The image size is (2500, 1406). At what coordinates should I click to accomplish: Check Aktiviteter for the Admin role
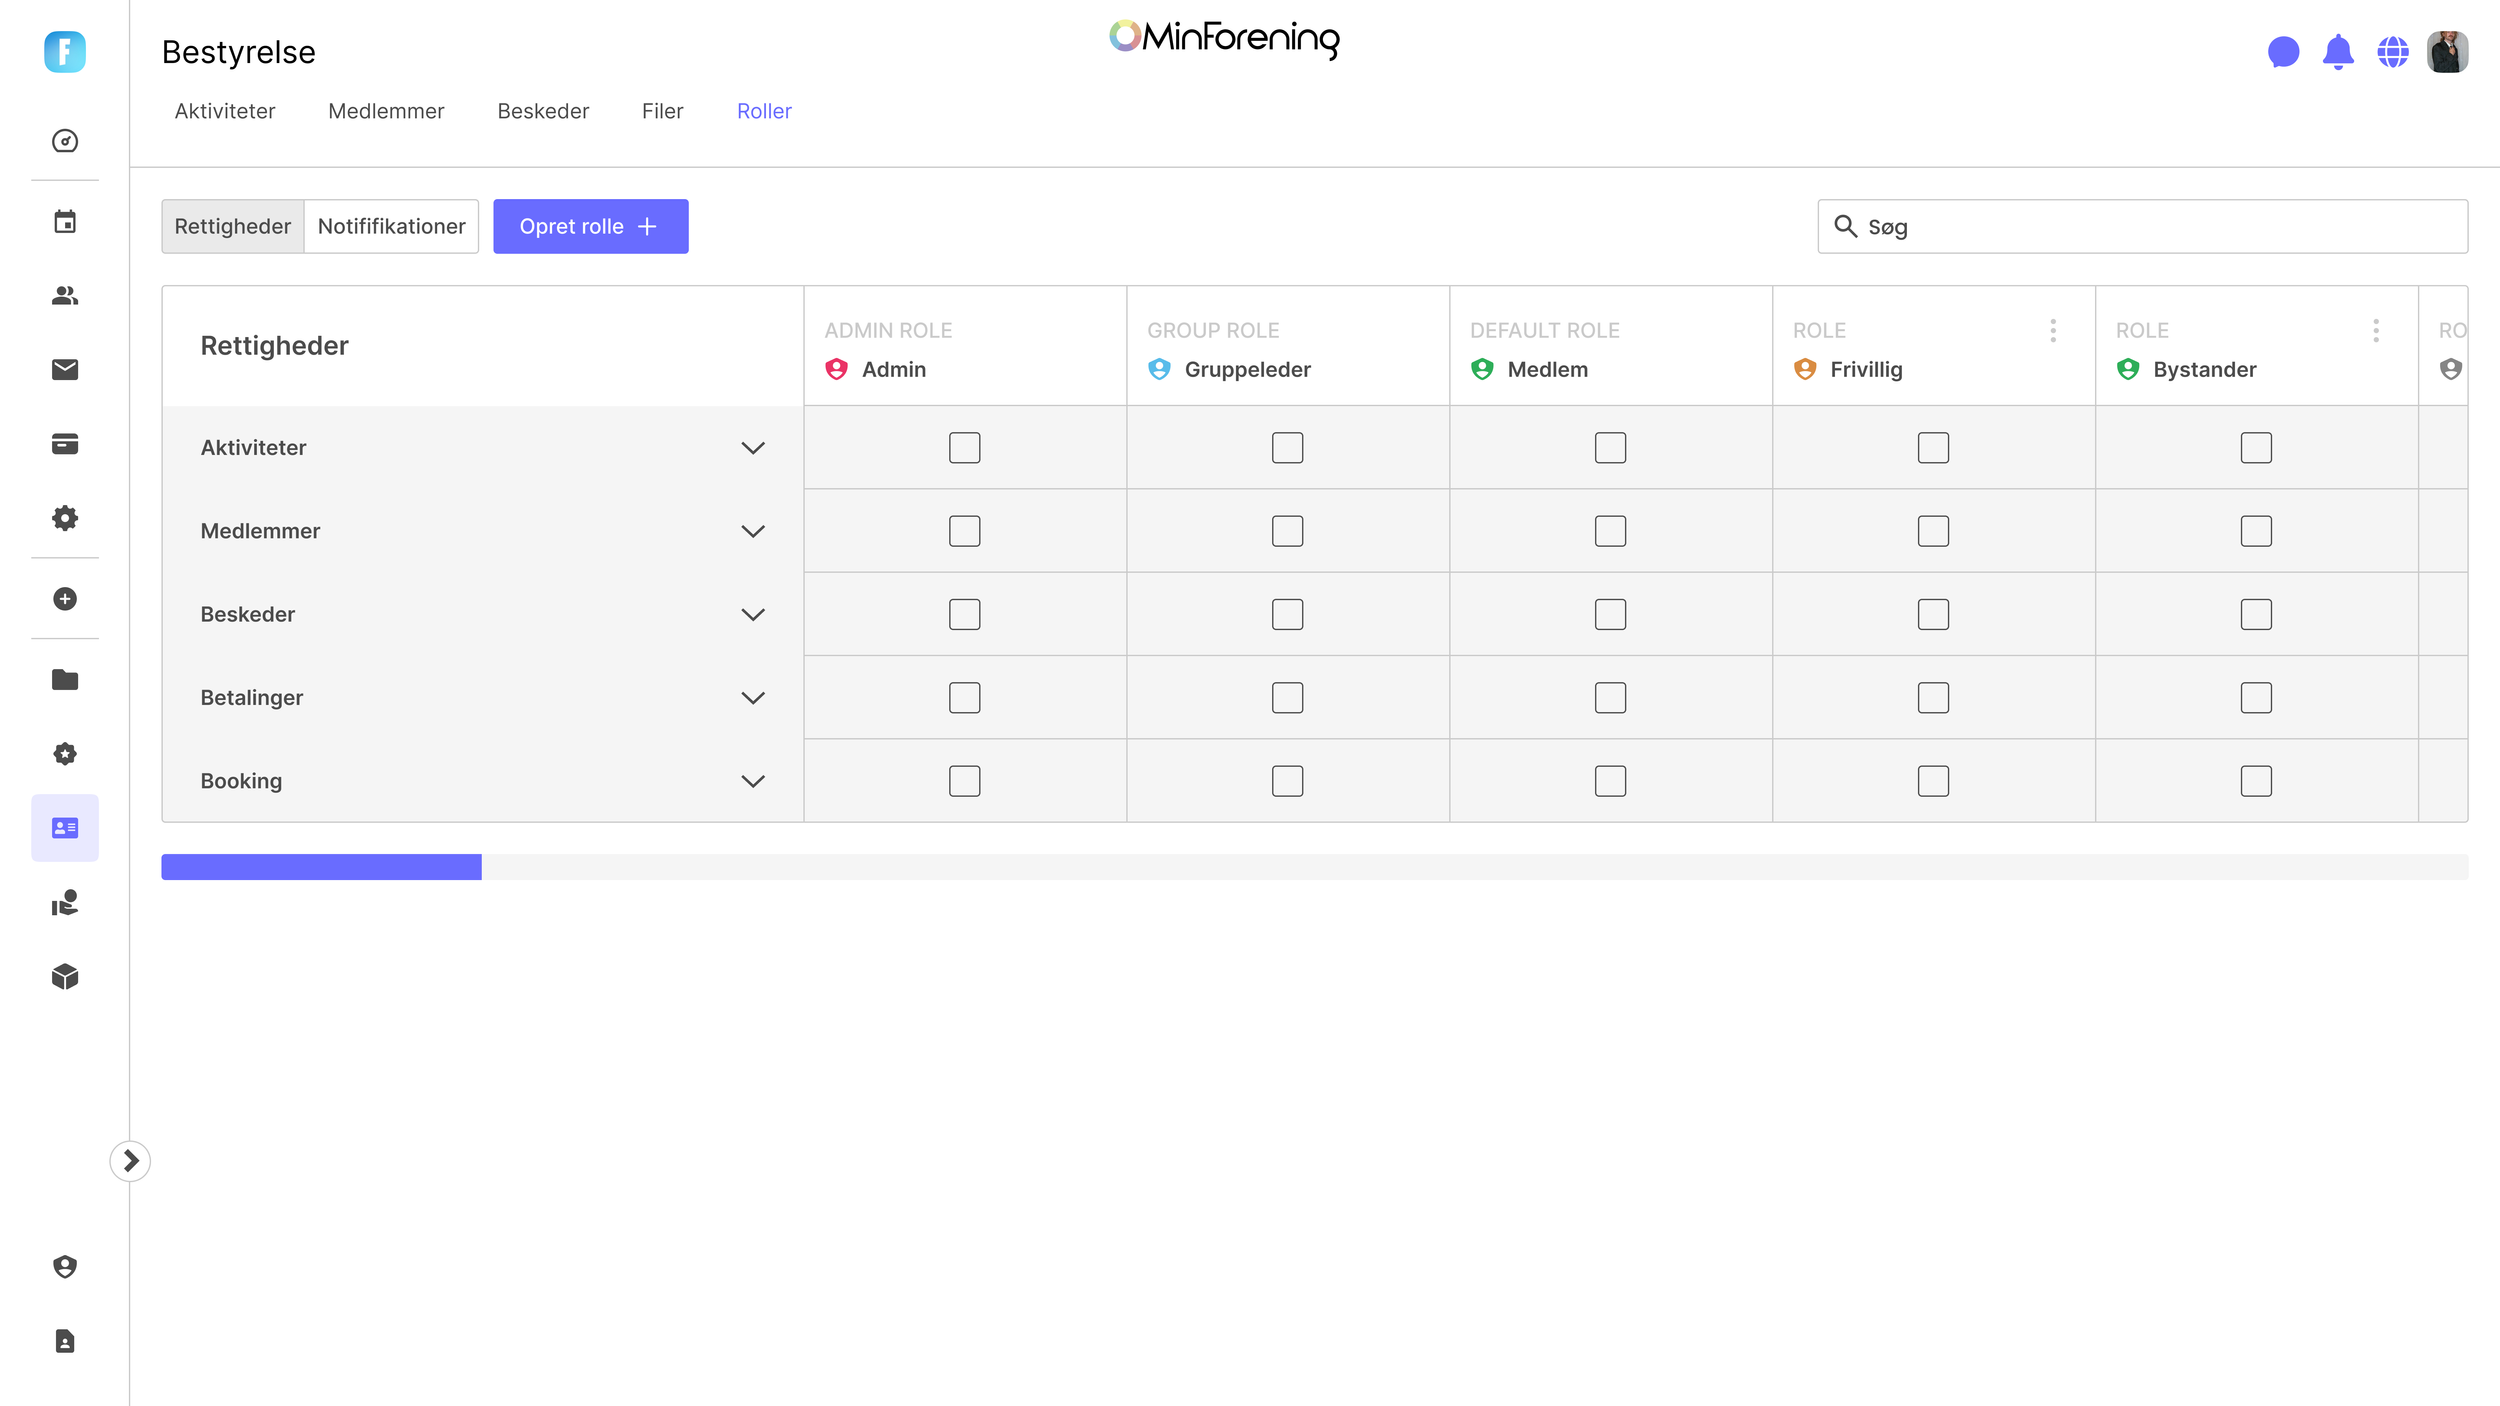coord(965,448)
